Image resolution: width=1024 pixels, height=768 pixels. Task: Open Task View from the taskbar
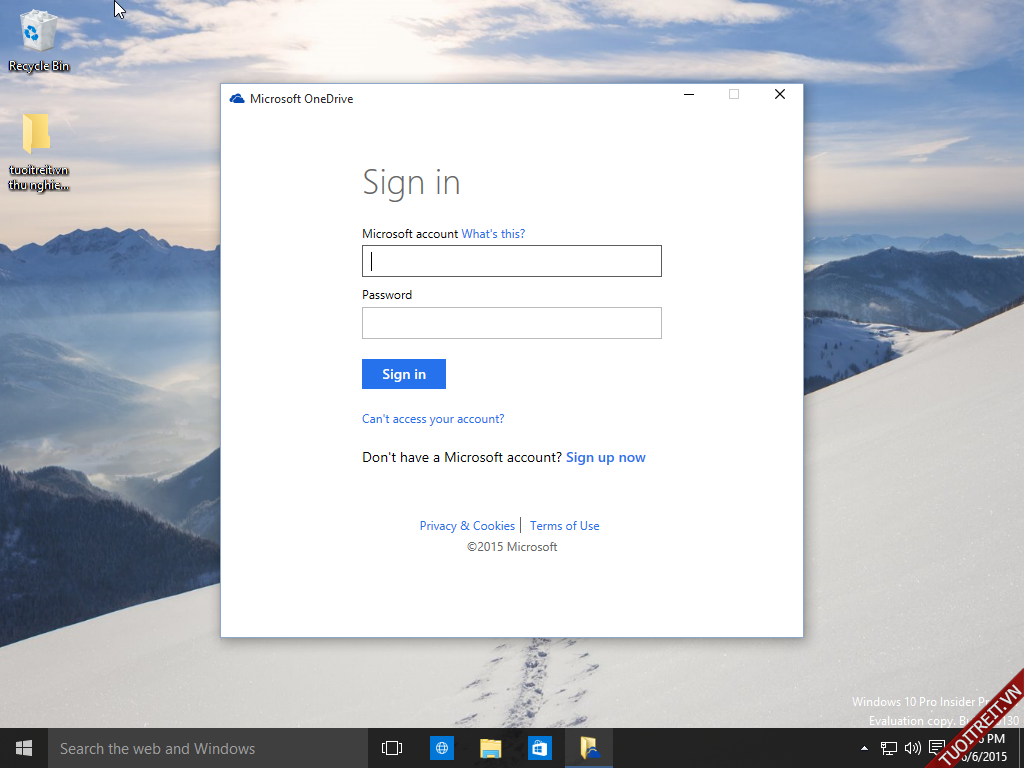pos(392,748)
